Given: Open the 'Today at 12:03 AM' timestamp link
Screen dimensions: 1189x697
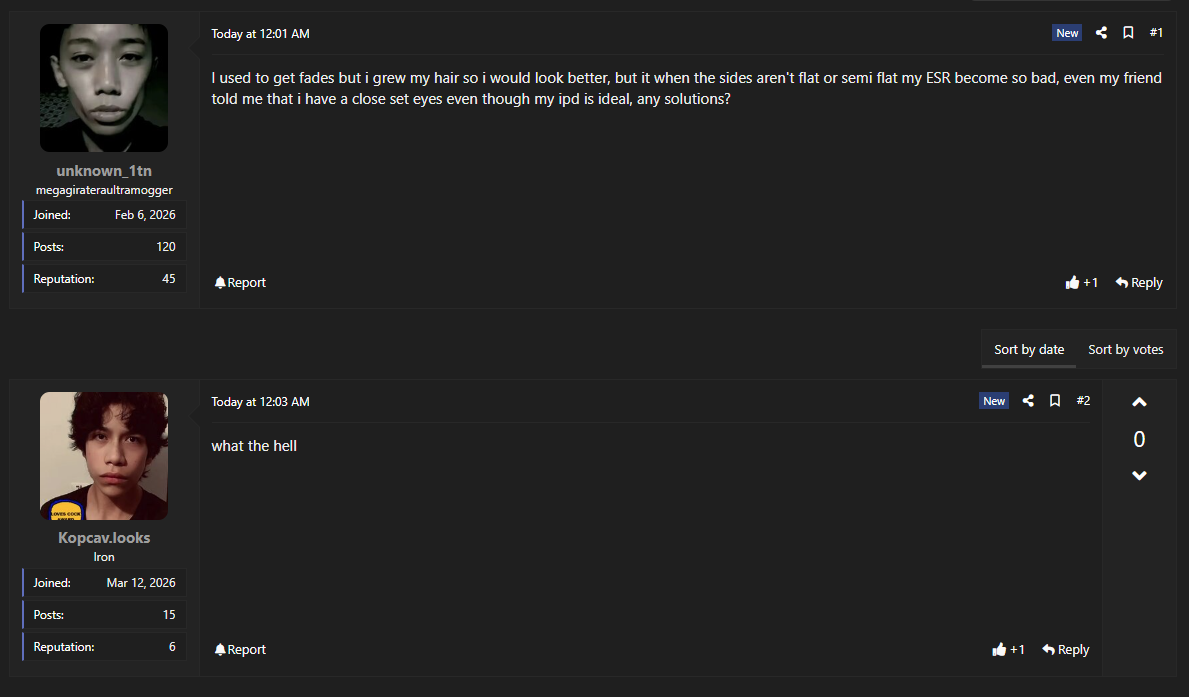Looking at the screenshot, I should 260,402.
